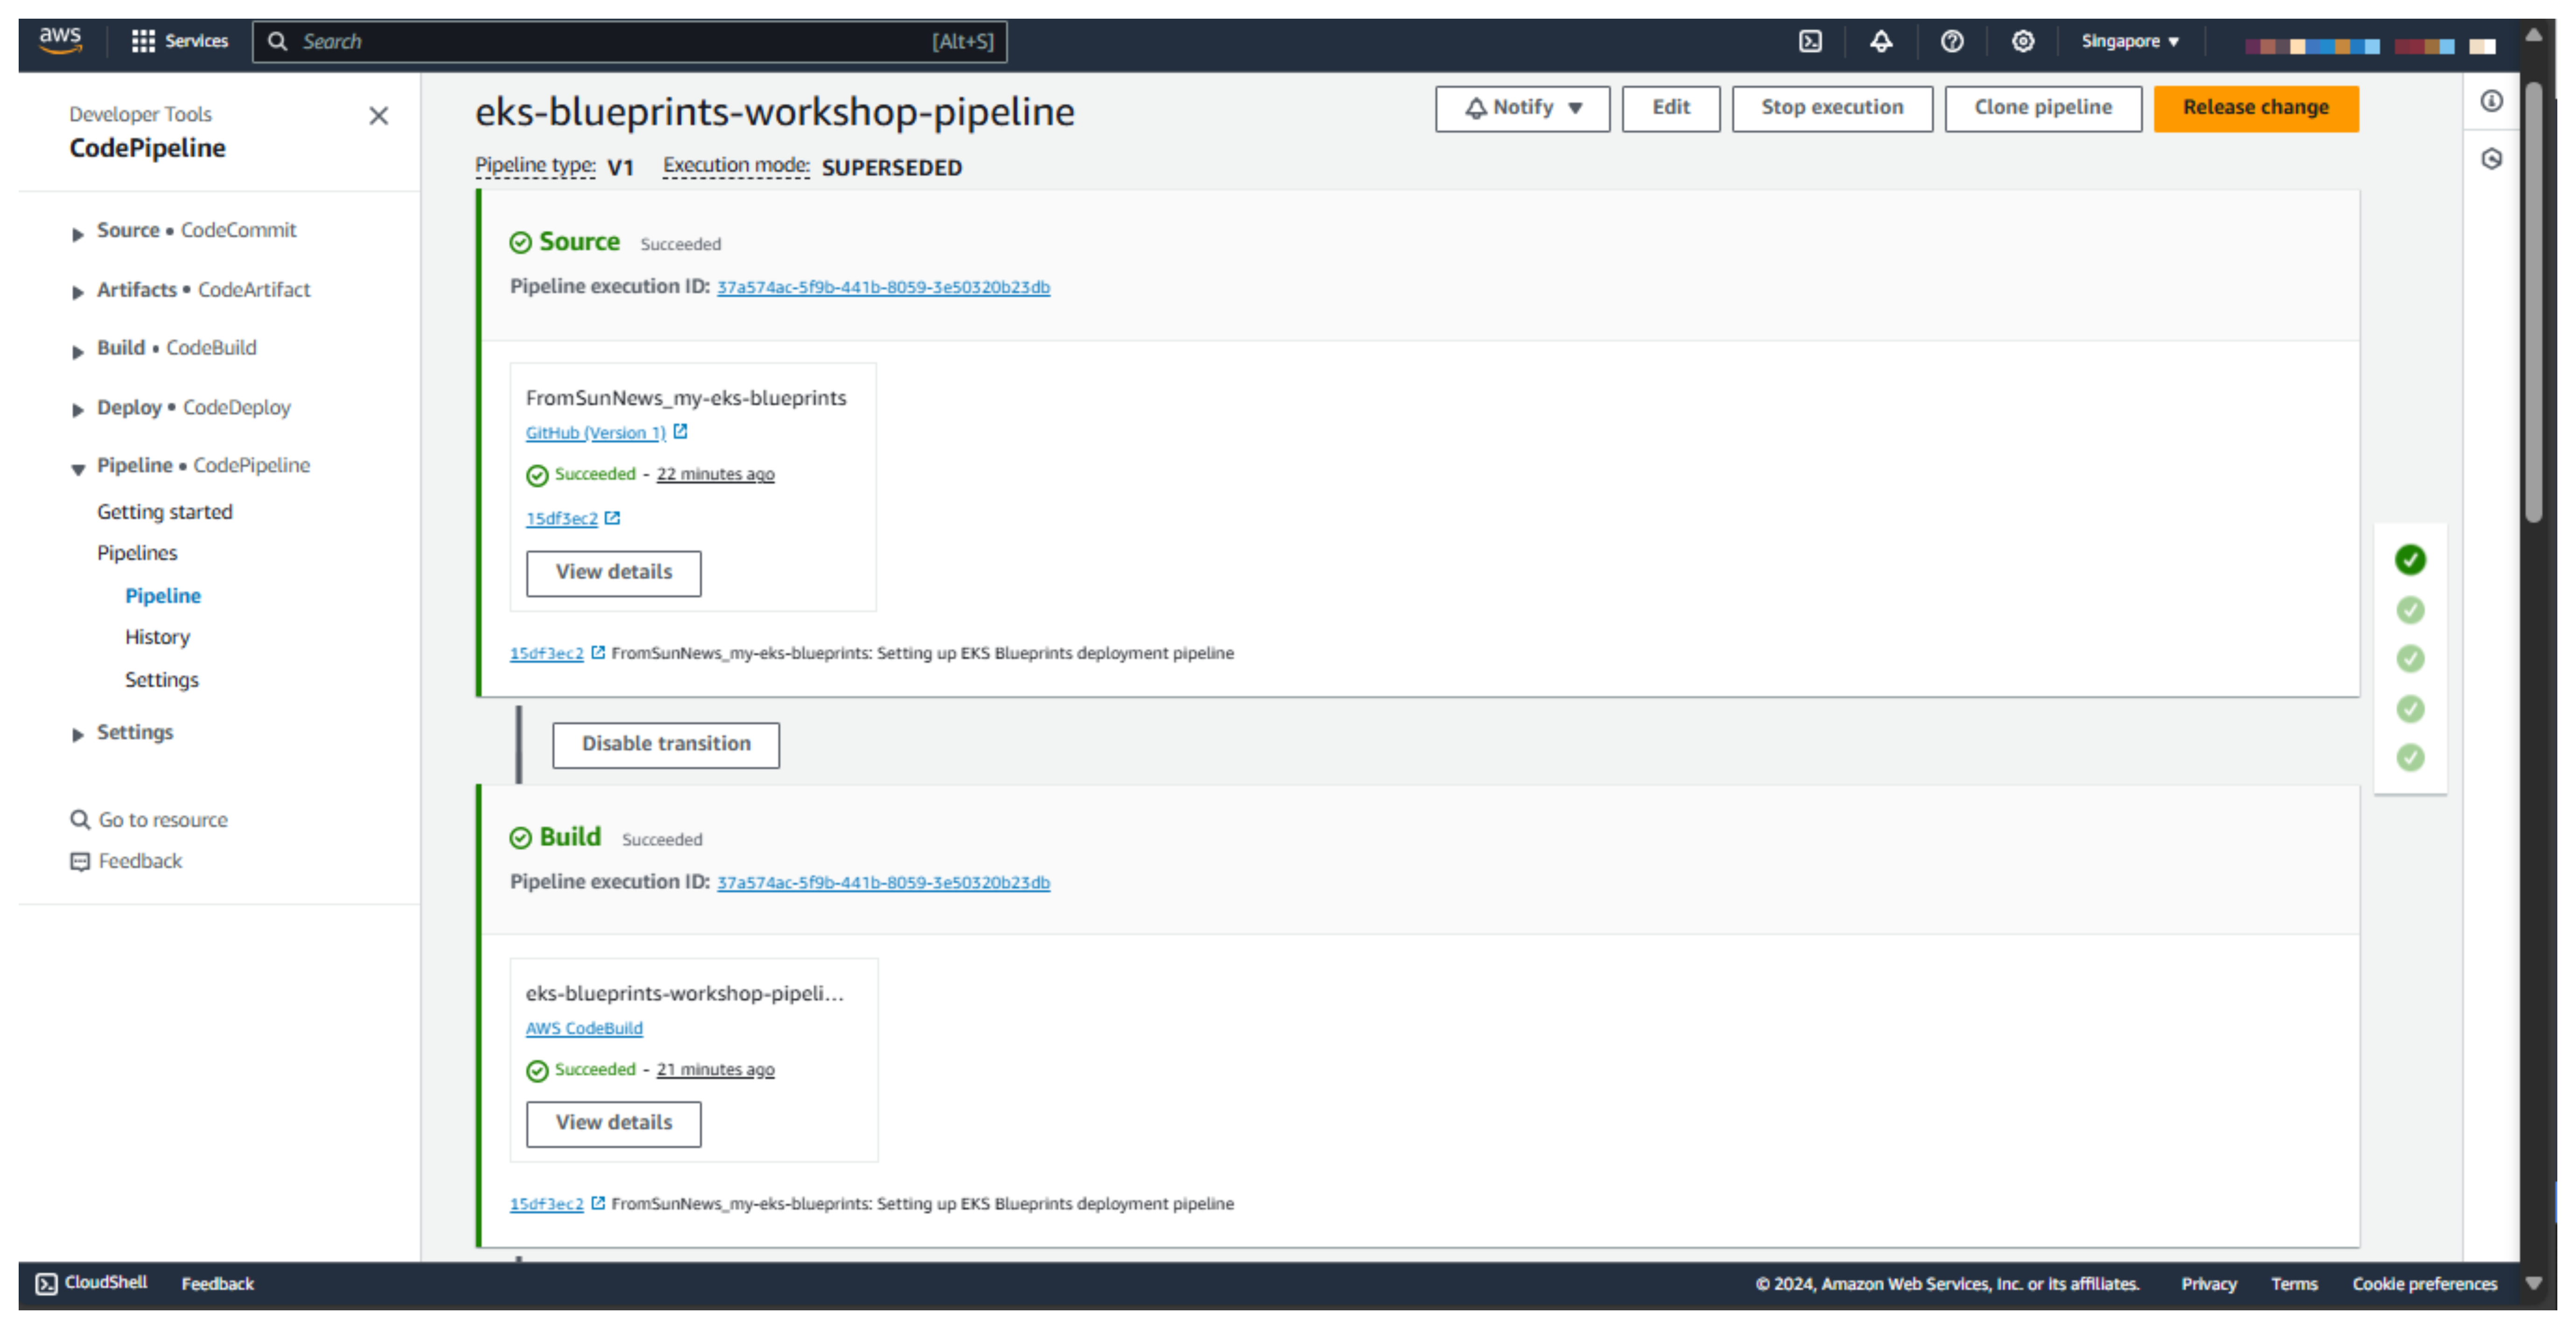The image size is (2576, 1329).
Task: Click Go to resource
Action: point(163,820)
